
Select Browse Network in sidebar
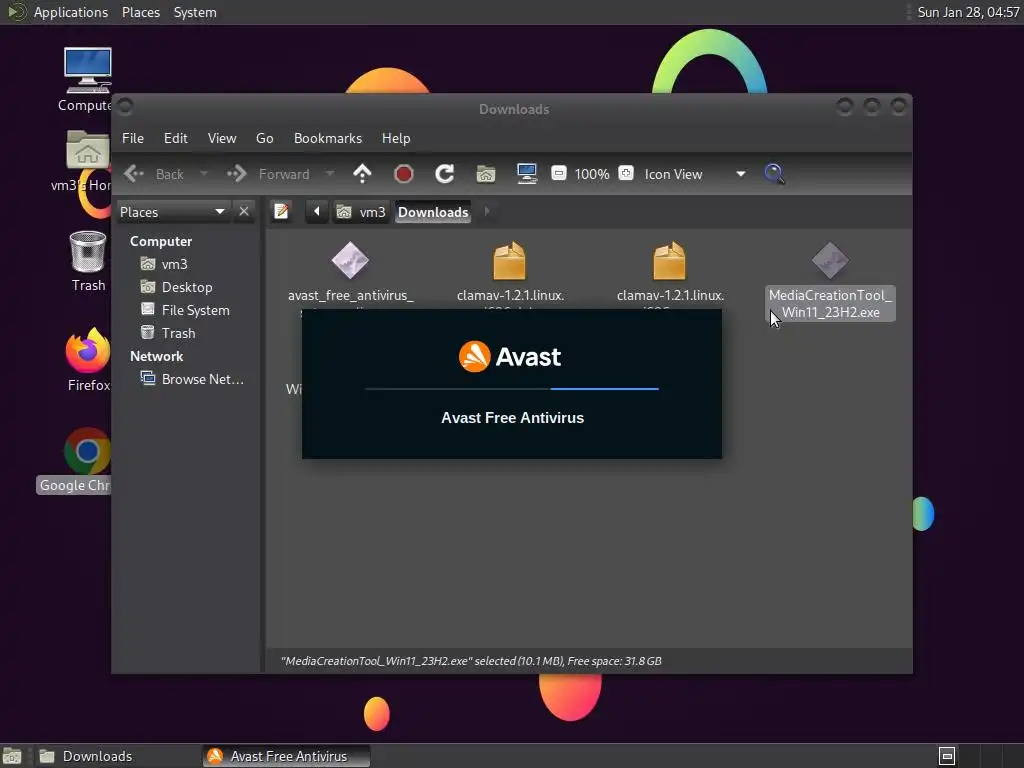(202, 379)
